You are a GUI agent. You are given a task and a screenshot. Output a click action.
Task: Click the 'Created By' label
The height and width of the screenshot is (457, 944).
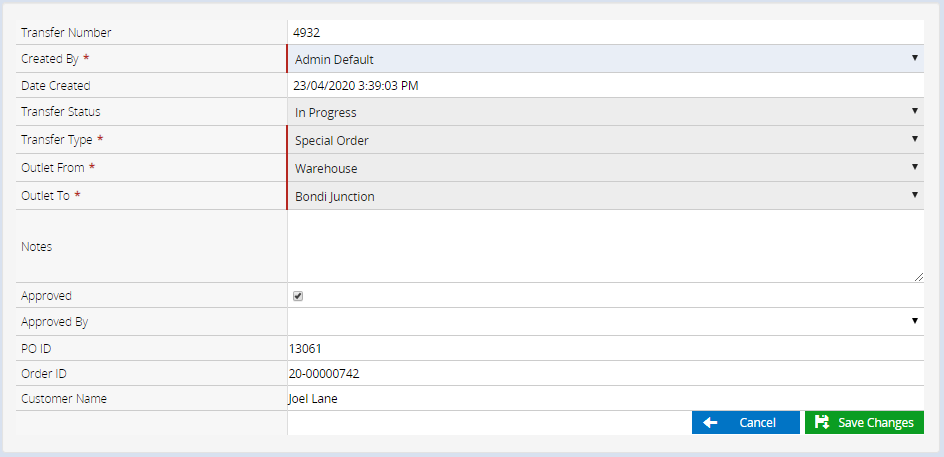pyautogui.click(x=51, y=59)
